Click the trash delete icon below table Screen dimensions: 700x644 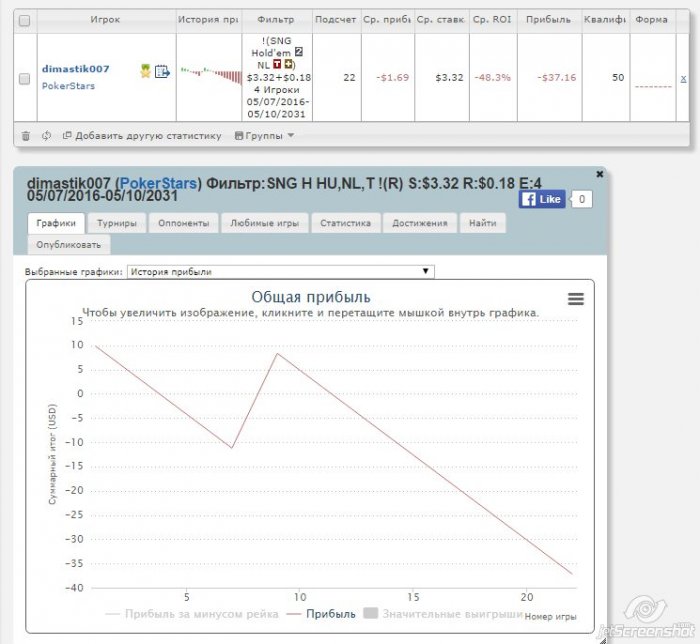point(25,136)
